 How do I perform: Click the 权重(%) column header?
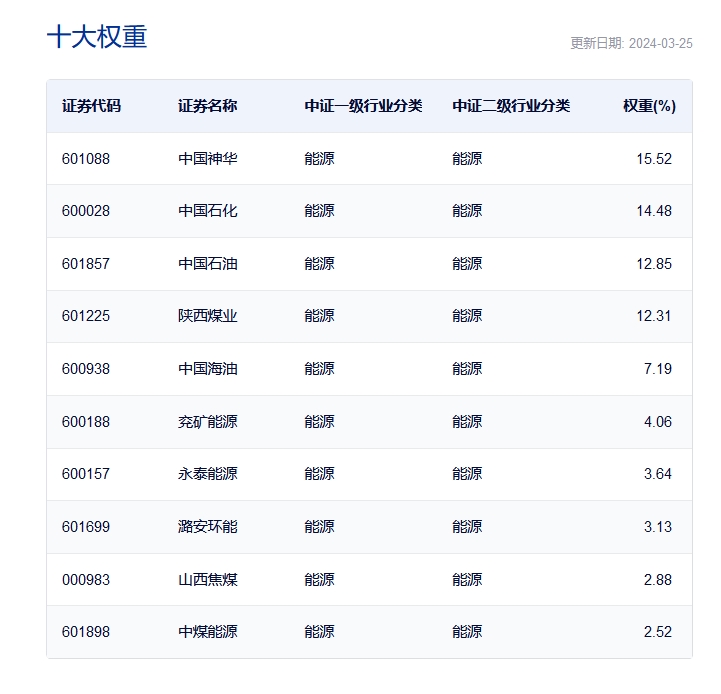649,106
